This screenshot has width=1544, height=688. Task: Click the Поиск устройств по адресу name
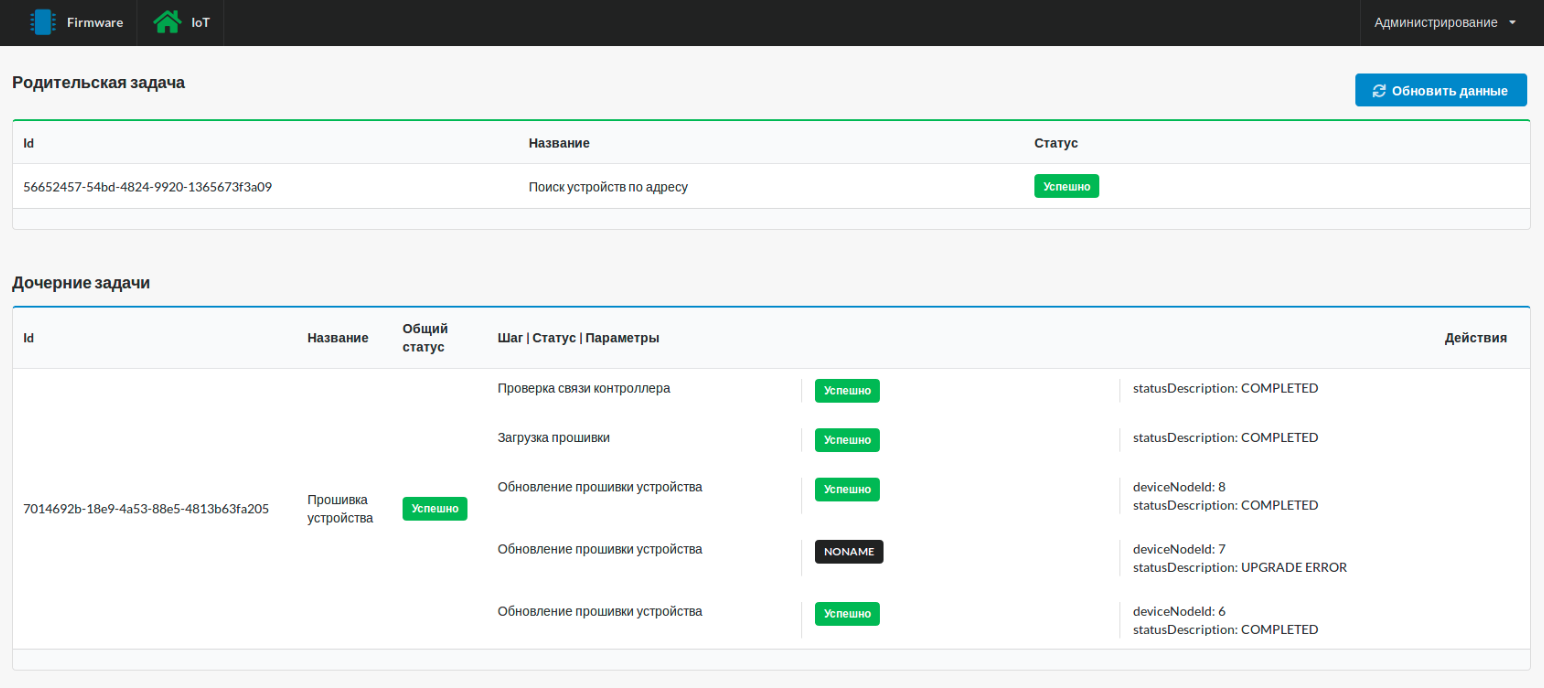[608, 186]
